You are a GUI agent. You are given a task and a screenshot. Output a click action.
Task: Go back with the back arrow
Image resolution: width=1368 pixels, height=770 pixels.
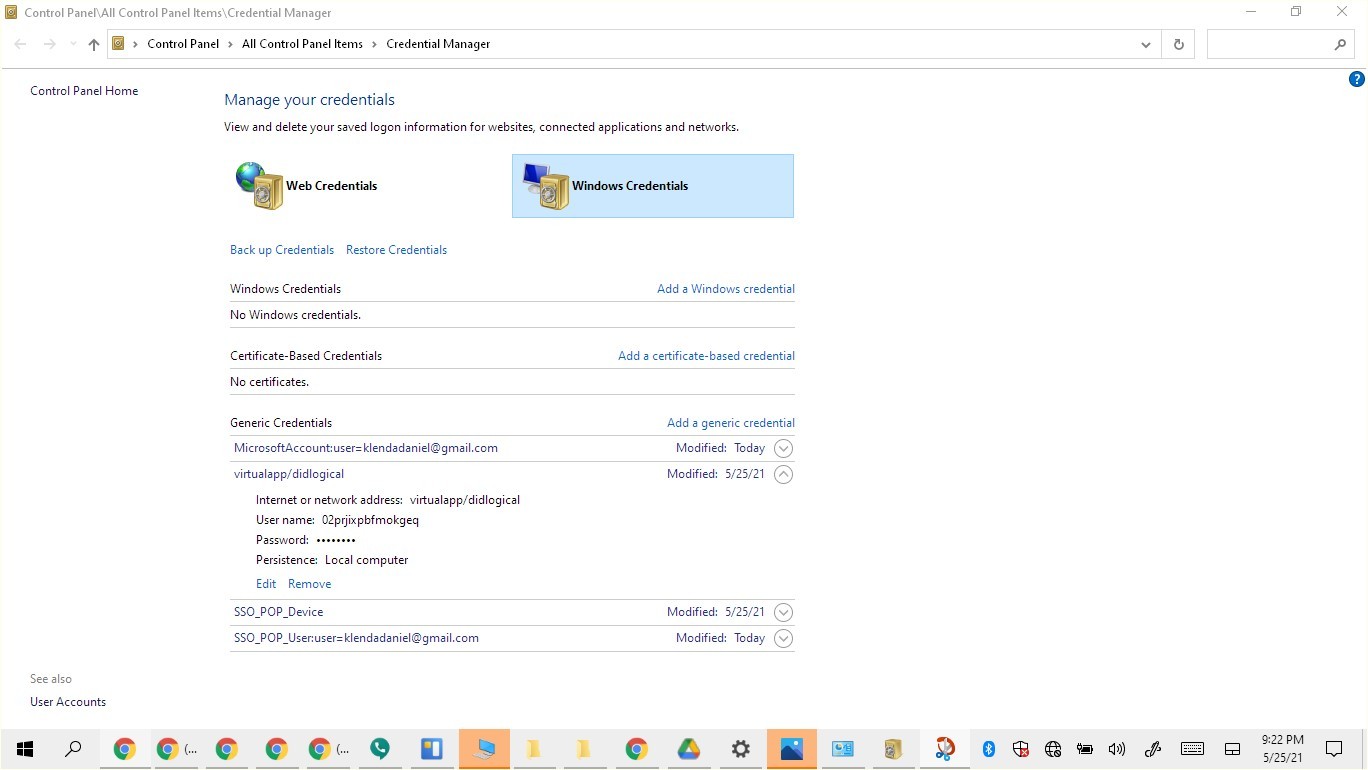20,44
